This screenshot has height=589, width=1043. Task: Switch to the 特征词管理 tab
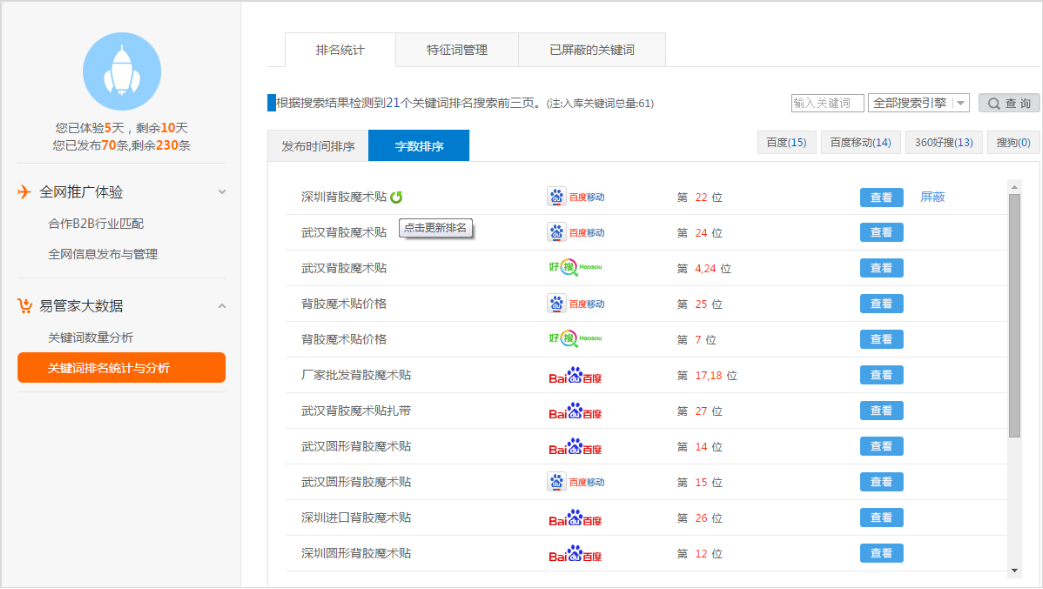(457, 50)
